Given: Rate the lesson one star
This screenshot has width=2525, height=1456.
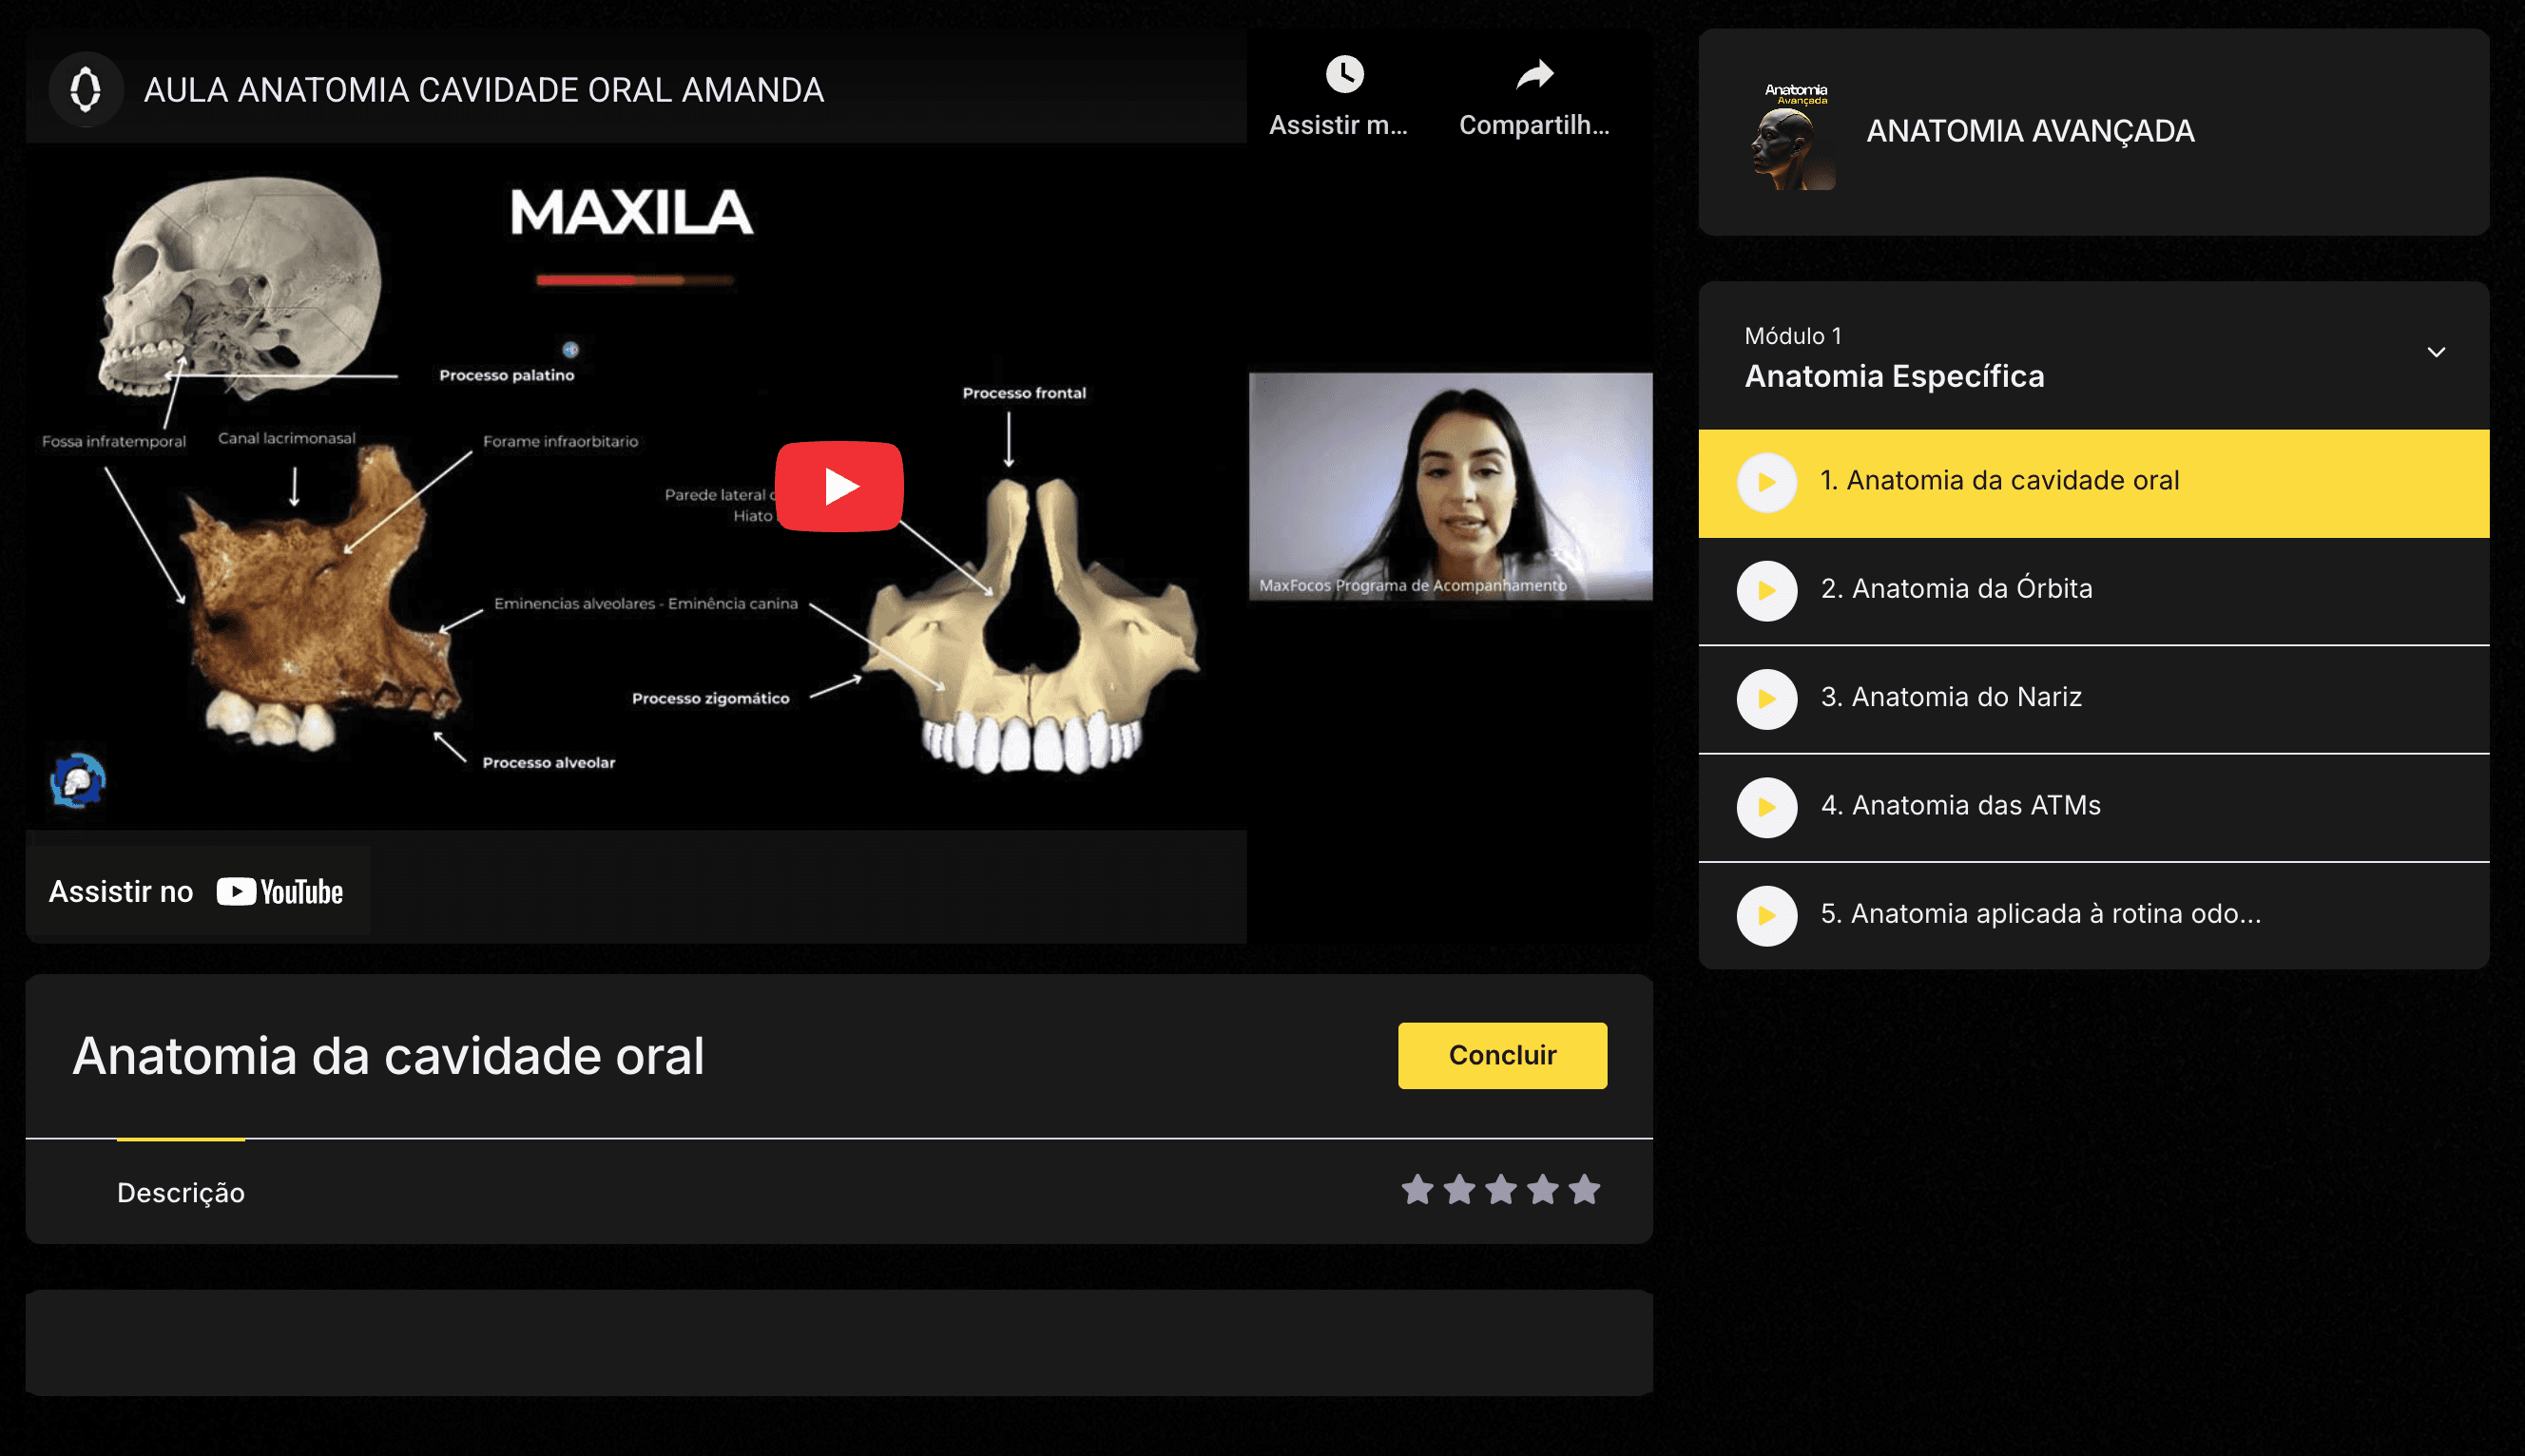Looking at the screenshot, I should click(x=1417, y=1190).
